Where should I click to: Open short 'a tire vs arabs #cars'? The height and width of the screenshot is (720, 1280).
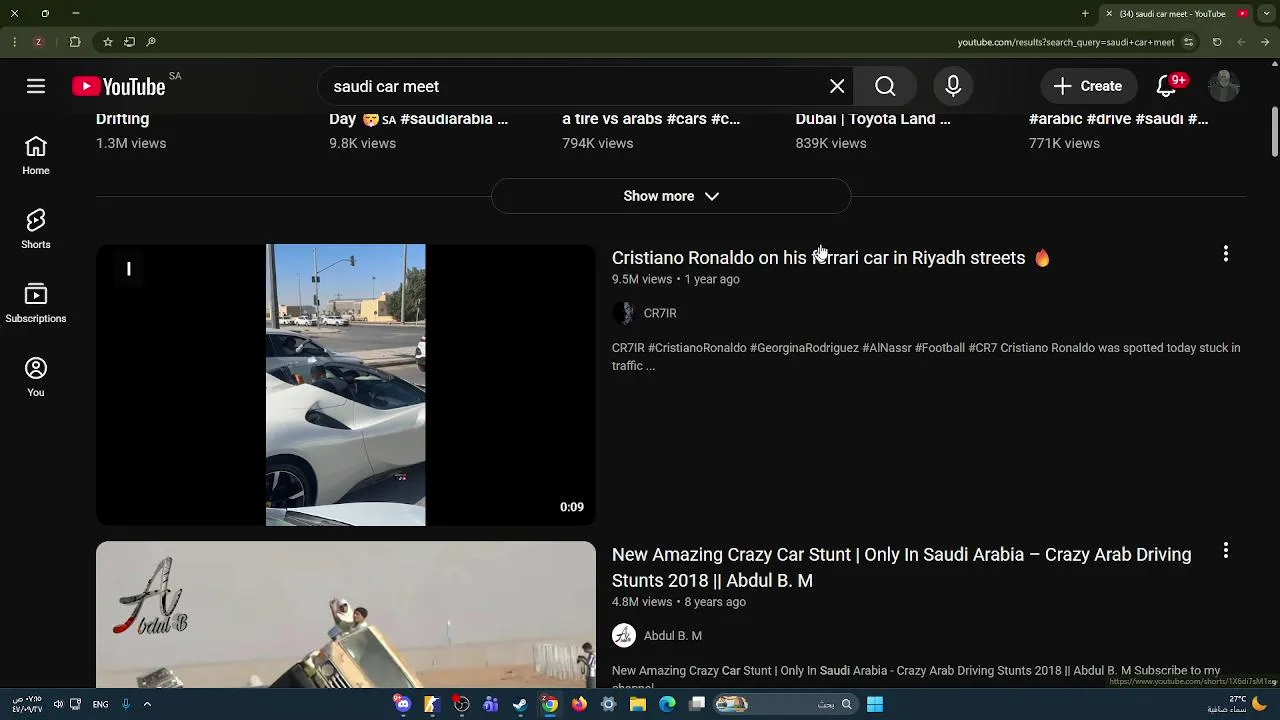coord(651,119)
